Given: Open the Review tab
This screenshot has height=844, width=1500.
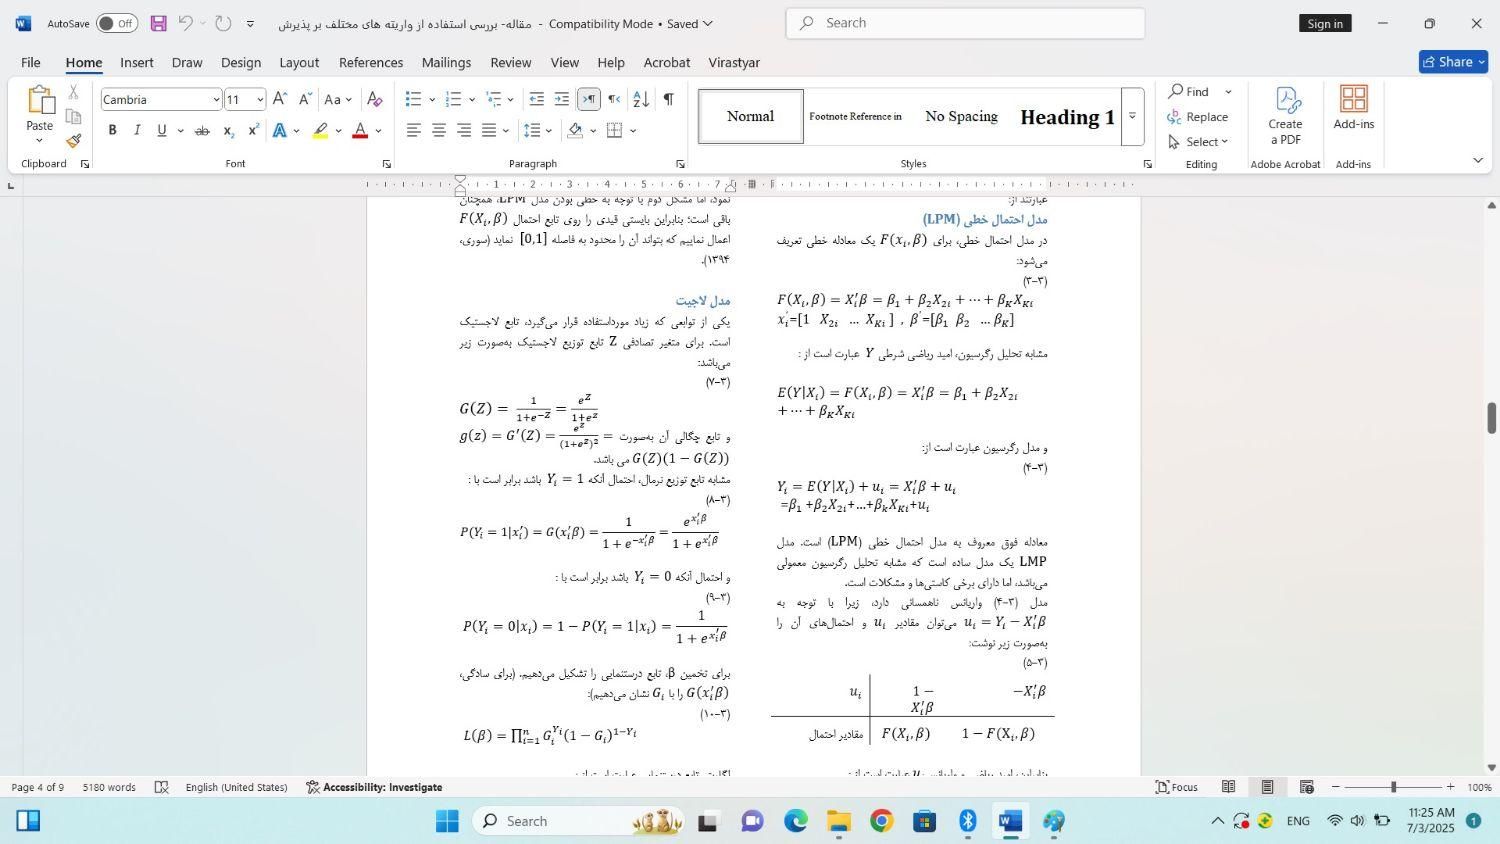Looking at the screenshot, I should [x=511, y=62].
